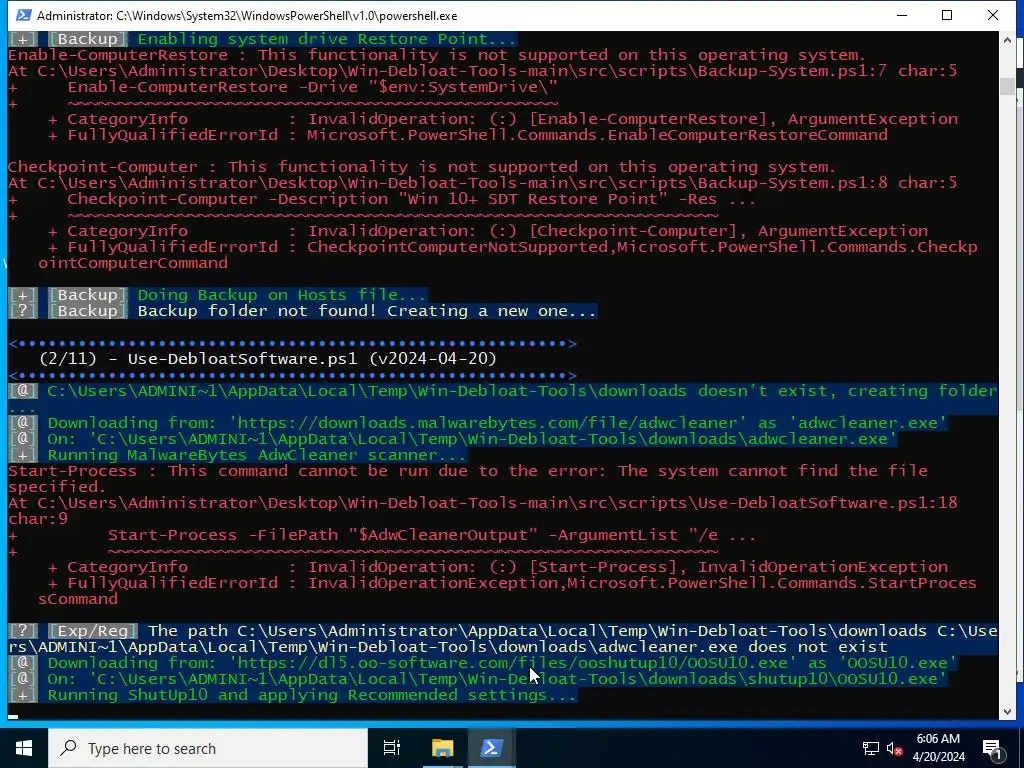Open Task View from taskbar
Image resolution: width=1024 pixels, height=768 pixels.
tap(392, 748)
